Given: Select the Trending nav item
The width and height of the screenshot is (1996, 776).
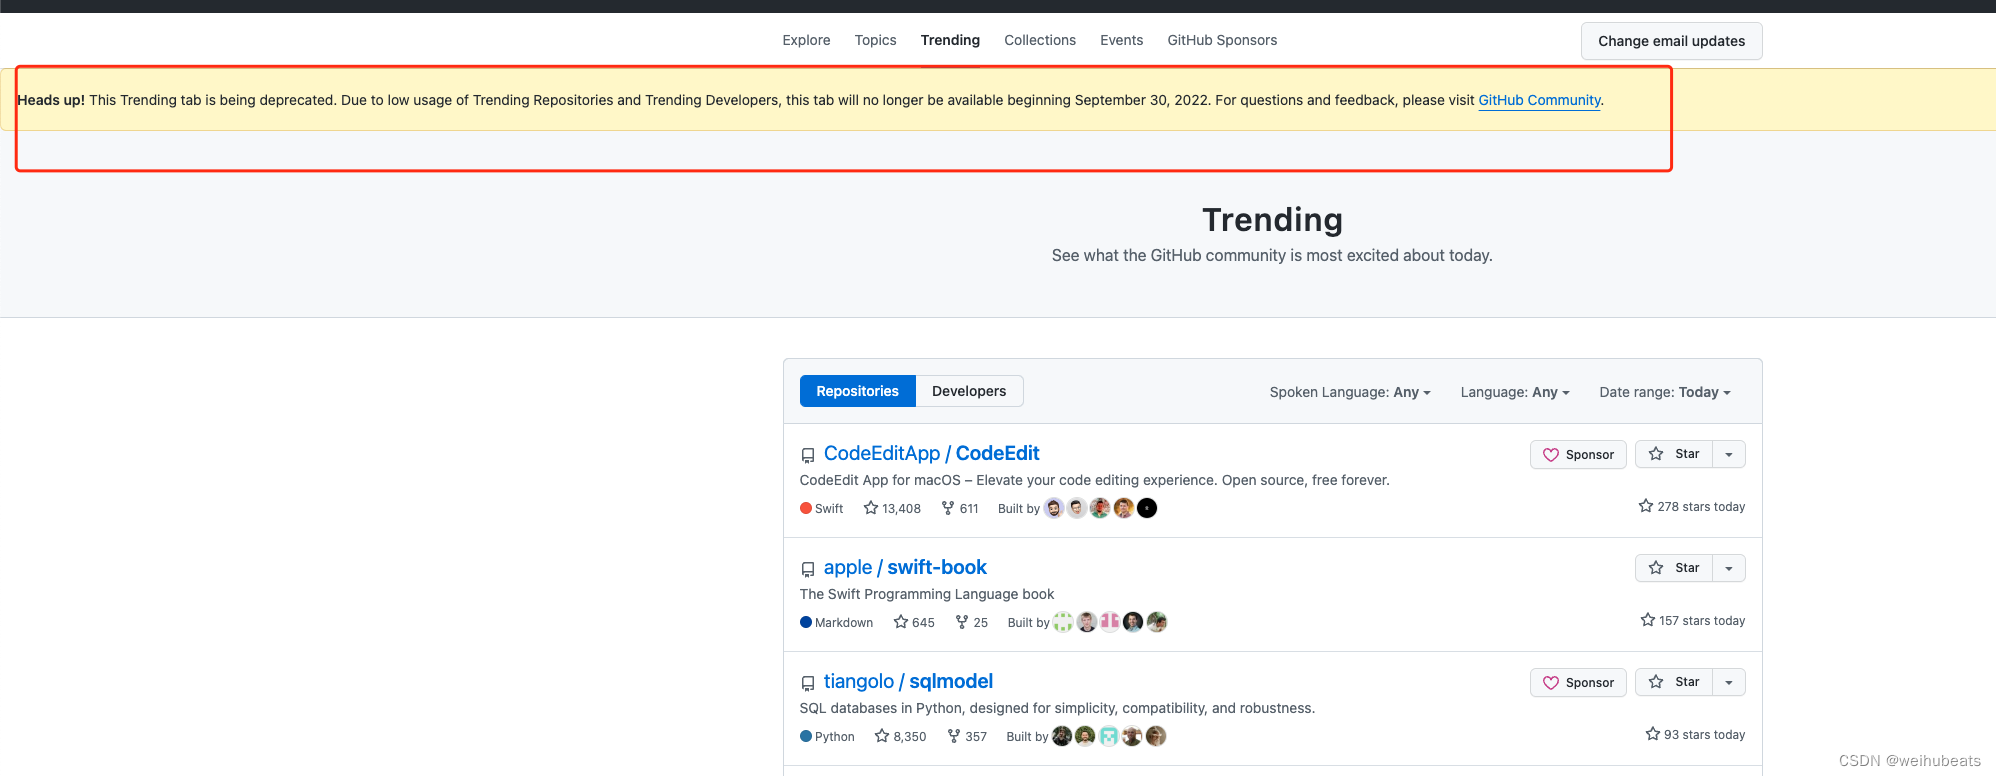Looking at the screenshot, I should click(950, 40).
